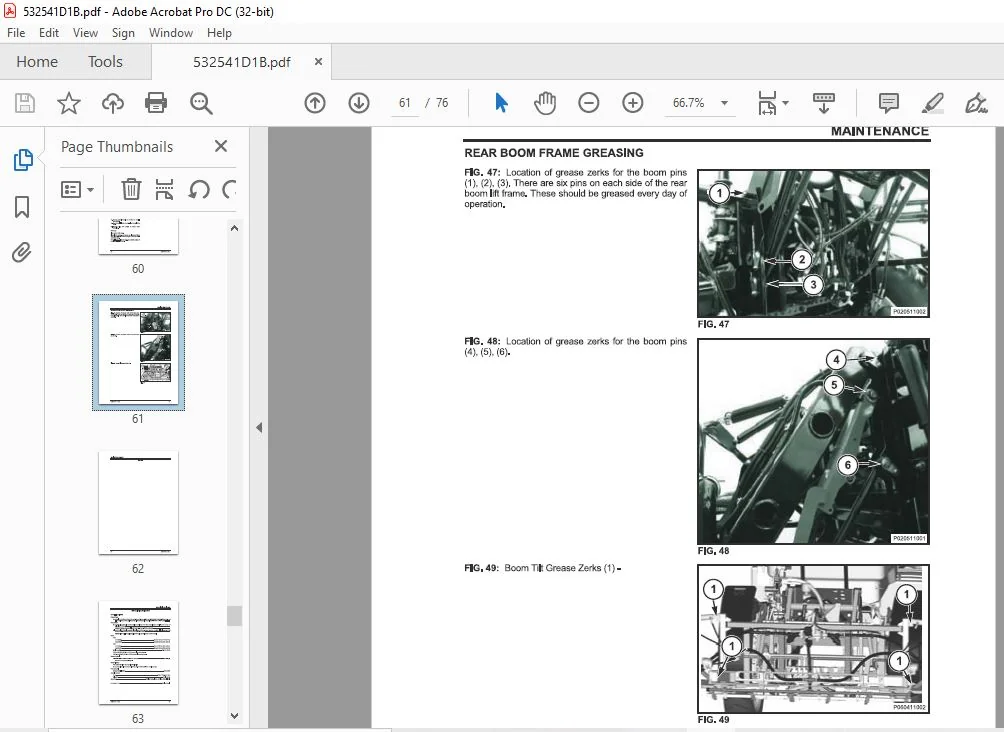Image resolution: width=1004 pixels, height=732 pixels.
Task: Click the scrolling mode keyboard icon
Action: tap(823, 103)
